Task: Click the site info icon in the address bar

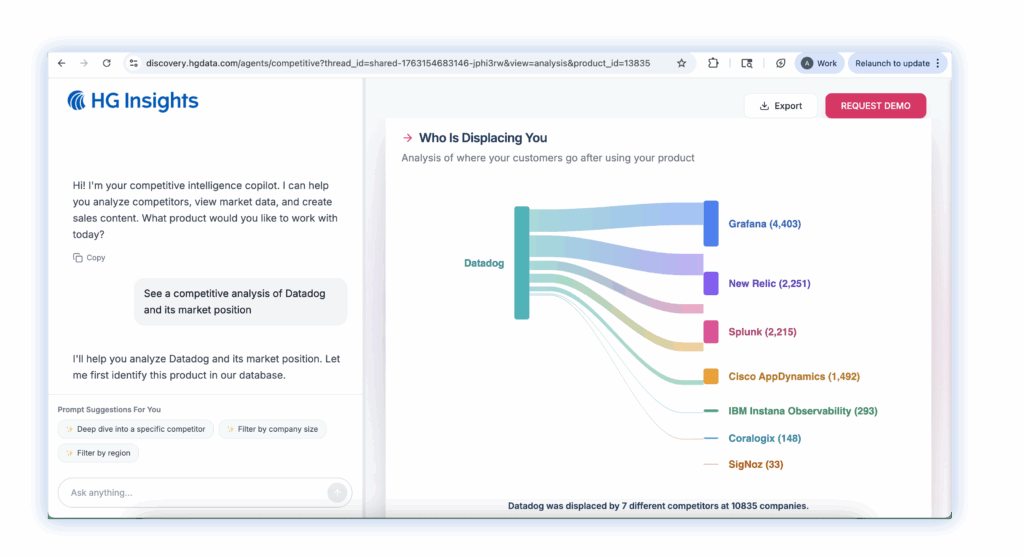Action: (x=133, y=63)
